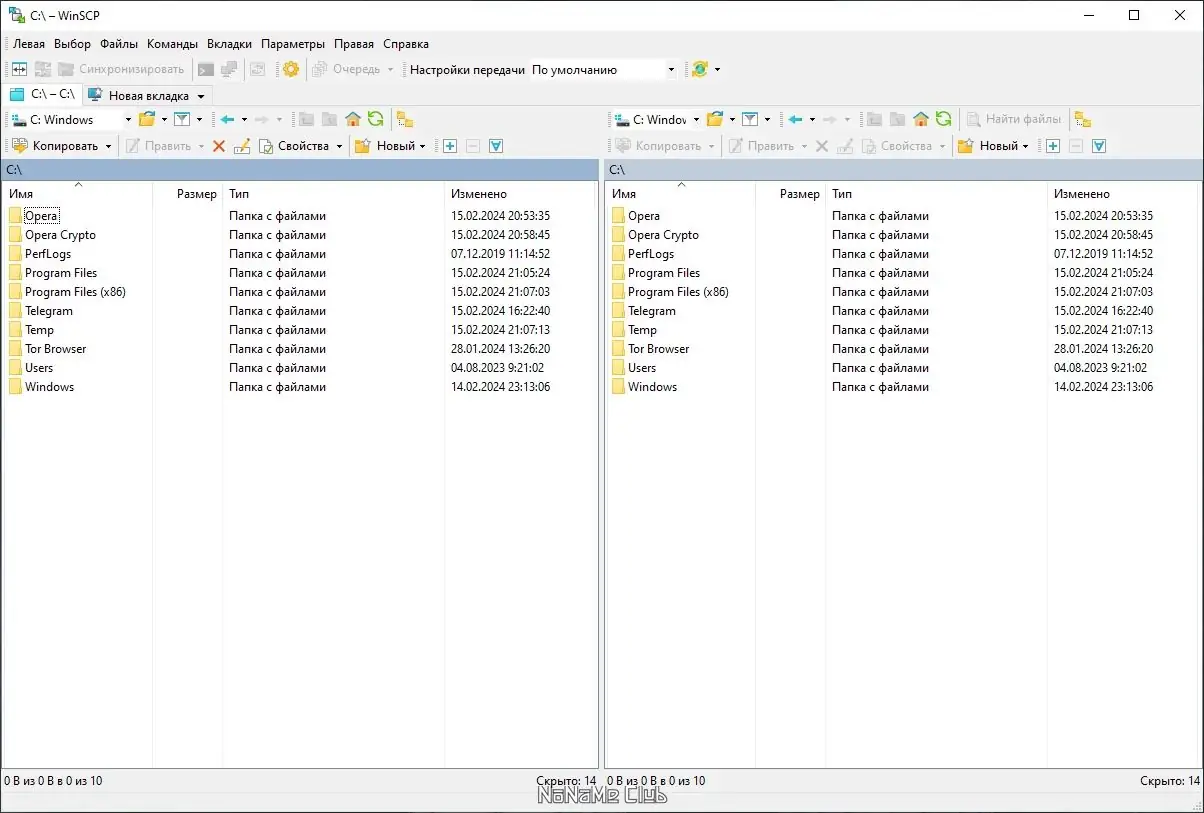Open the Справка menu
The width and height of the screenshot is (1204, 813).
pos(406,44)
